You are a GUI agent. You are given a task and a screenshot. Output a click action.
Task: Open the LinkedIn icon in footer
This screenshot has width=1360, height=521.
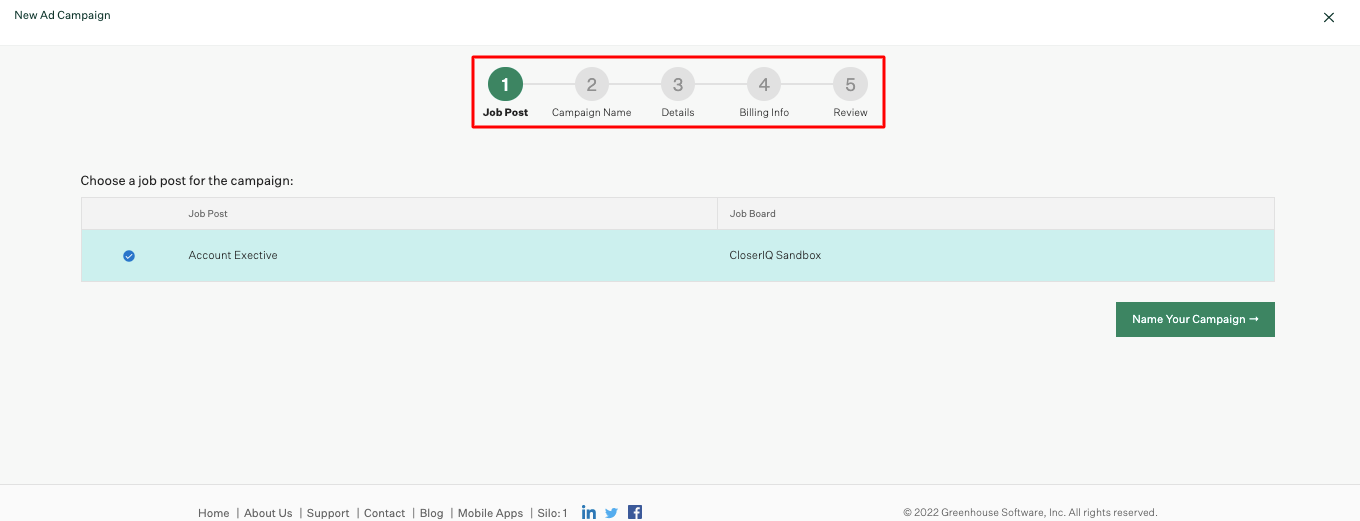point(589,513)
